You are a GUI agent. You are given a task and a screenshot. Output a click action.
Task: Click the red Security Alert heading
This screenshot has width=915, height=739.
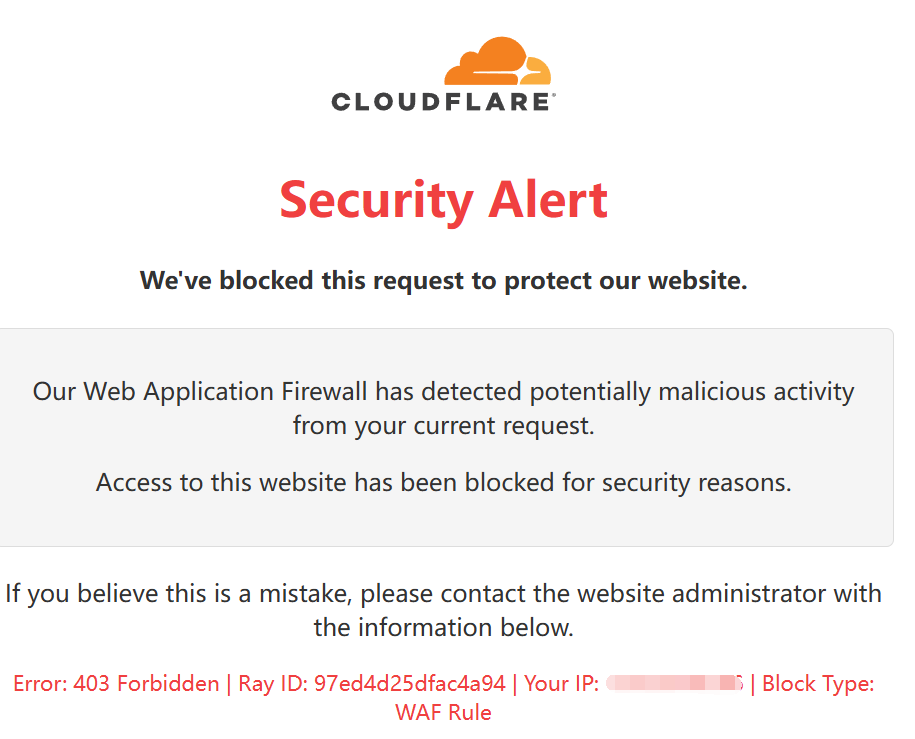point(443,200)
